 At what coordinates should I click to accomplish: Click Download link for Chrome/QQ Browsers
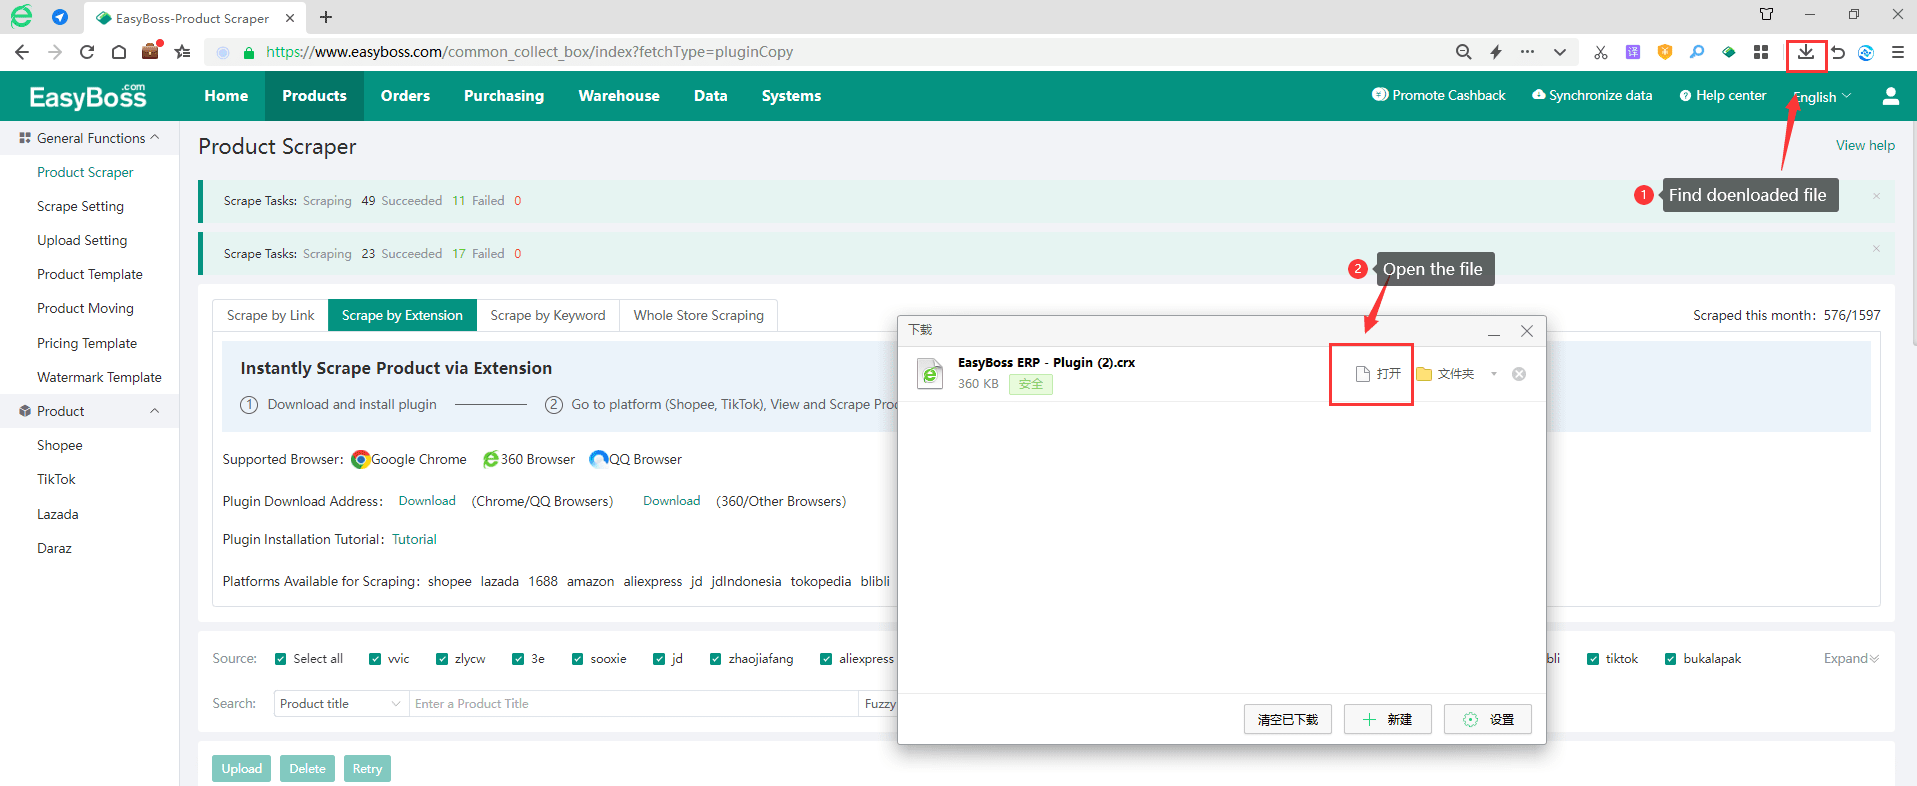[427, 501]
